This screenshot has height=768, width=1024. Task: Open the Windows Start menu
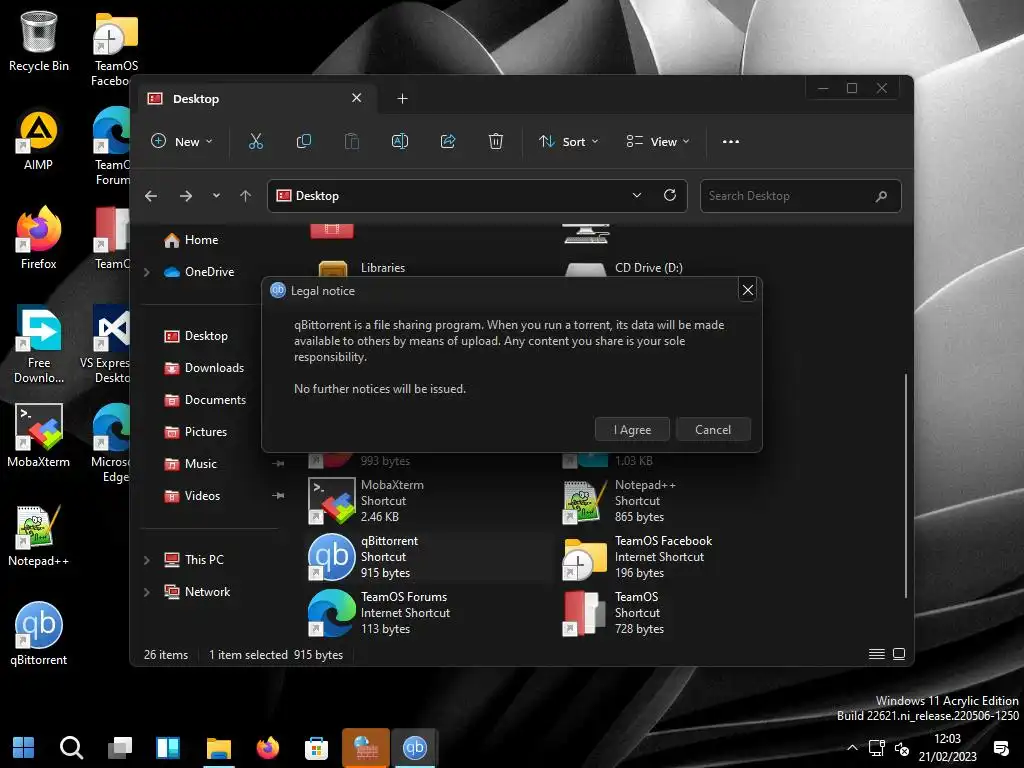coord(24,748)
